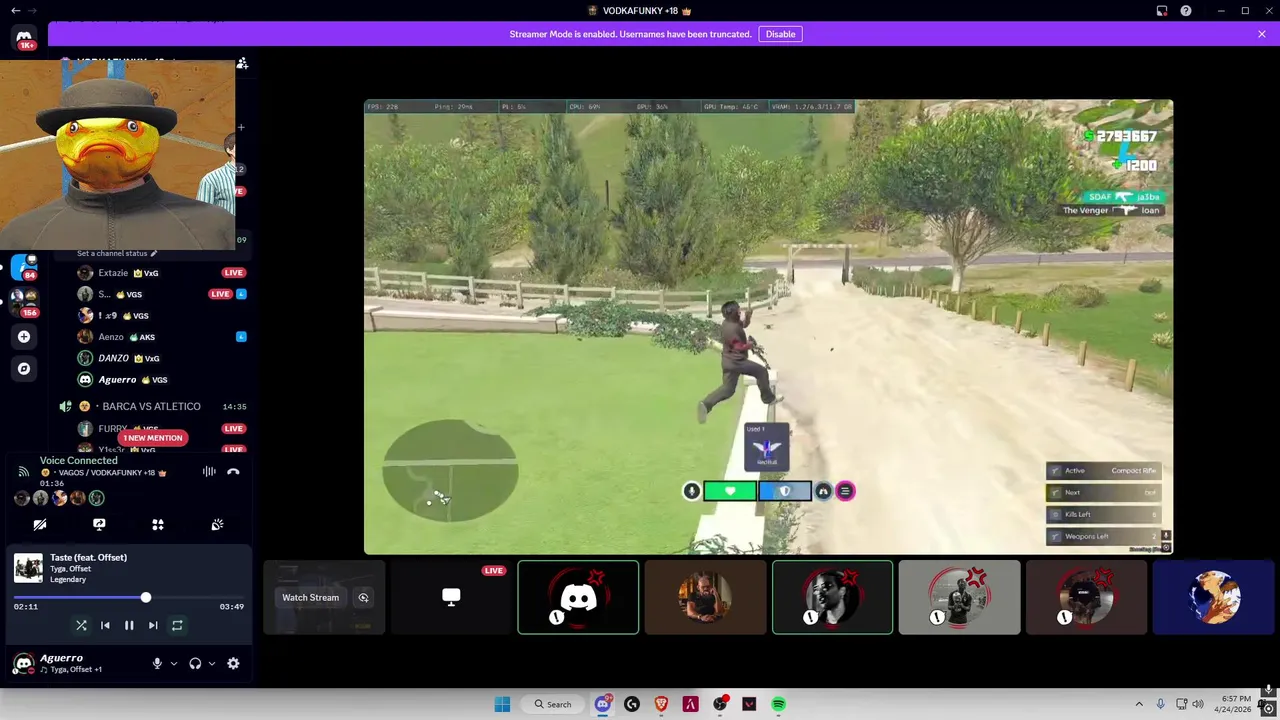Share your screen from the voice panel

[x=99, y=524]
